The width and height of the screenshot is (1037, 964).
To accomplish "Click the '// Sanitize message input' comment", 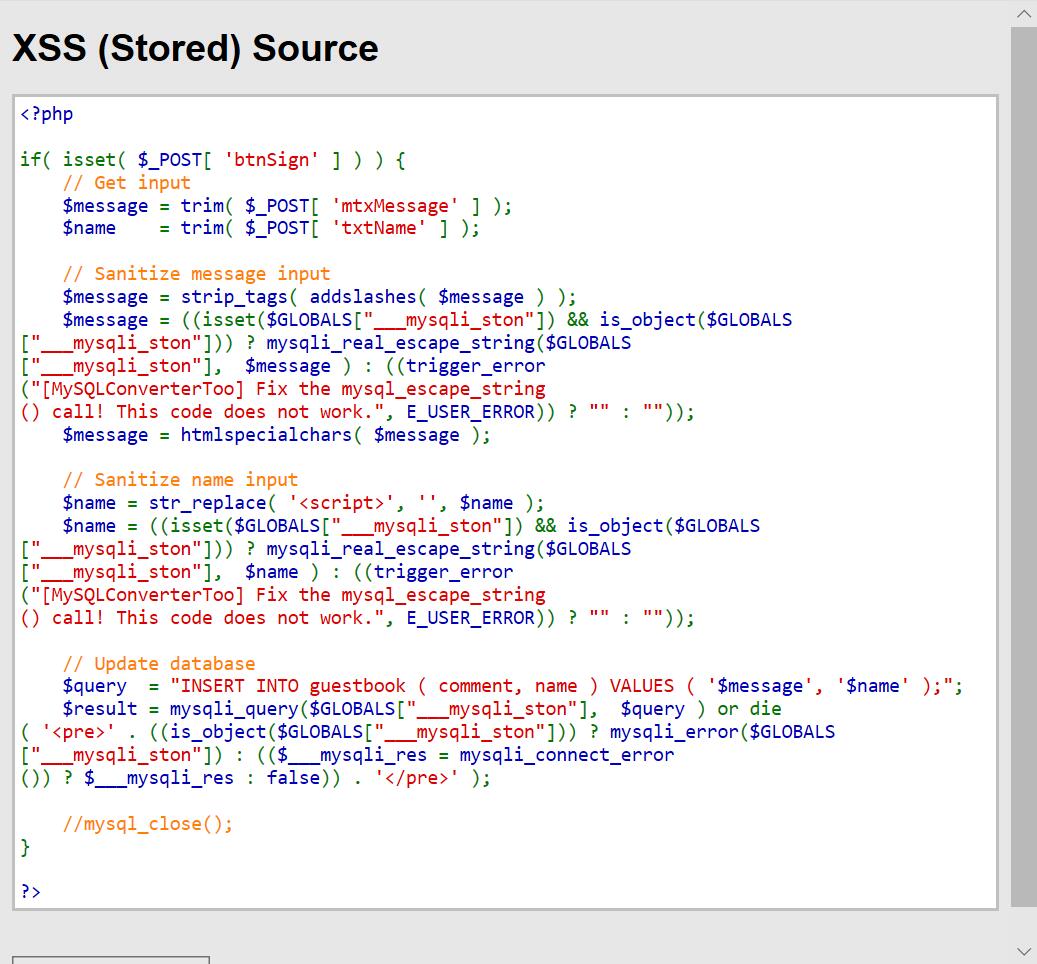I will [196, 274].
